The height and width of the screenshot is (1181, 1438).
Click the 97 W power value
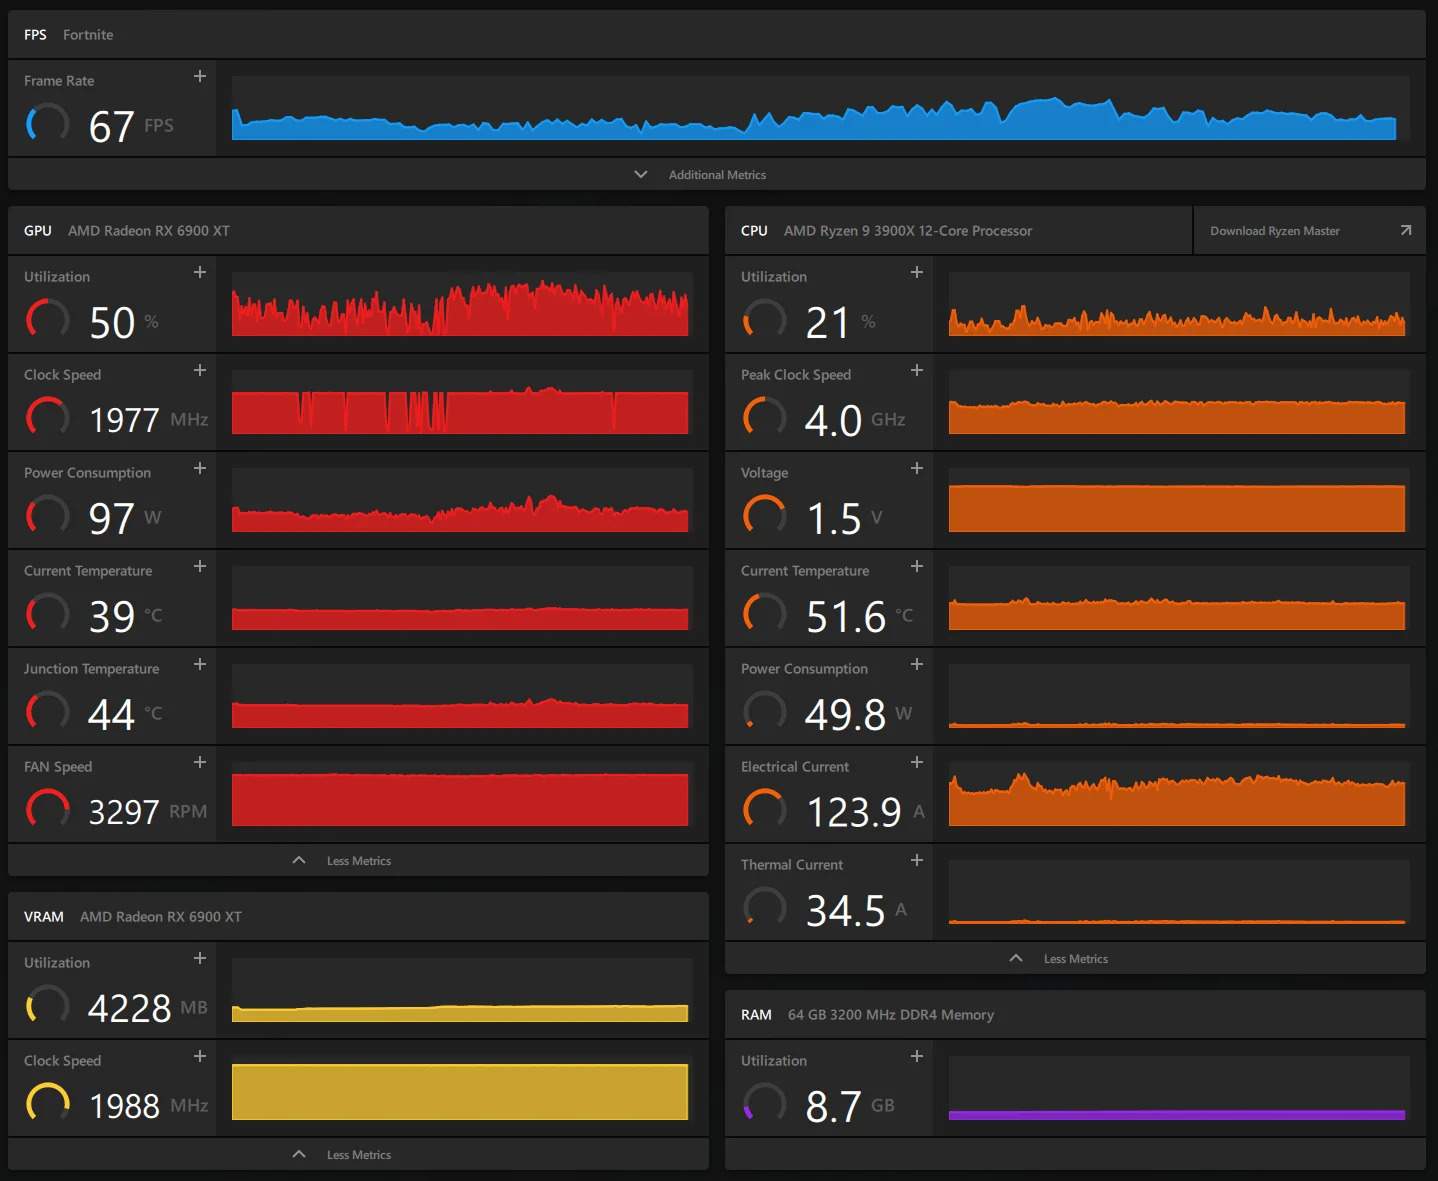(x=125, y=518)
